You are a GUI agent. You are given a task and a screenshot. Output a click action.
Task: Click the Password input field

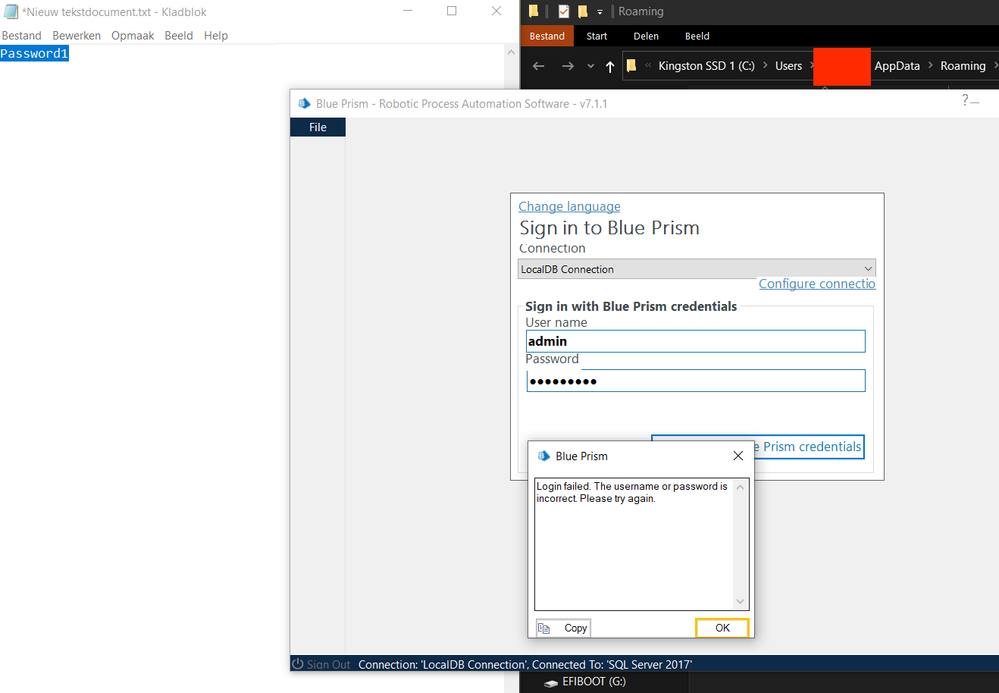click(x=695, y=381)
